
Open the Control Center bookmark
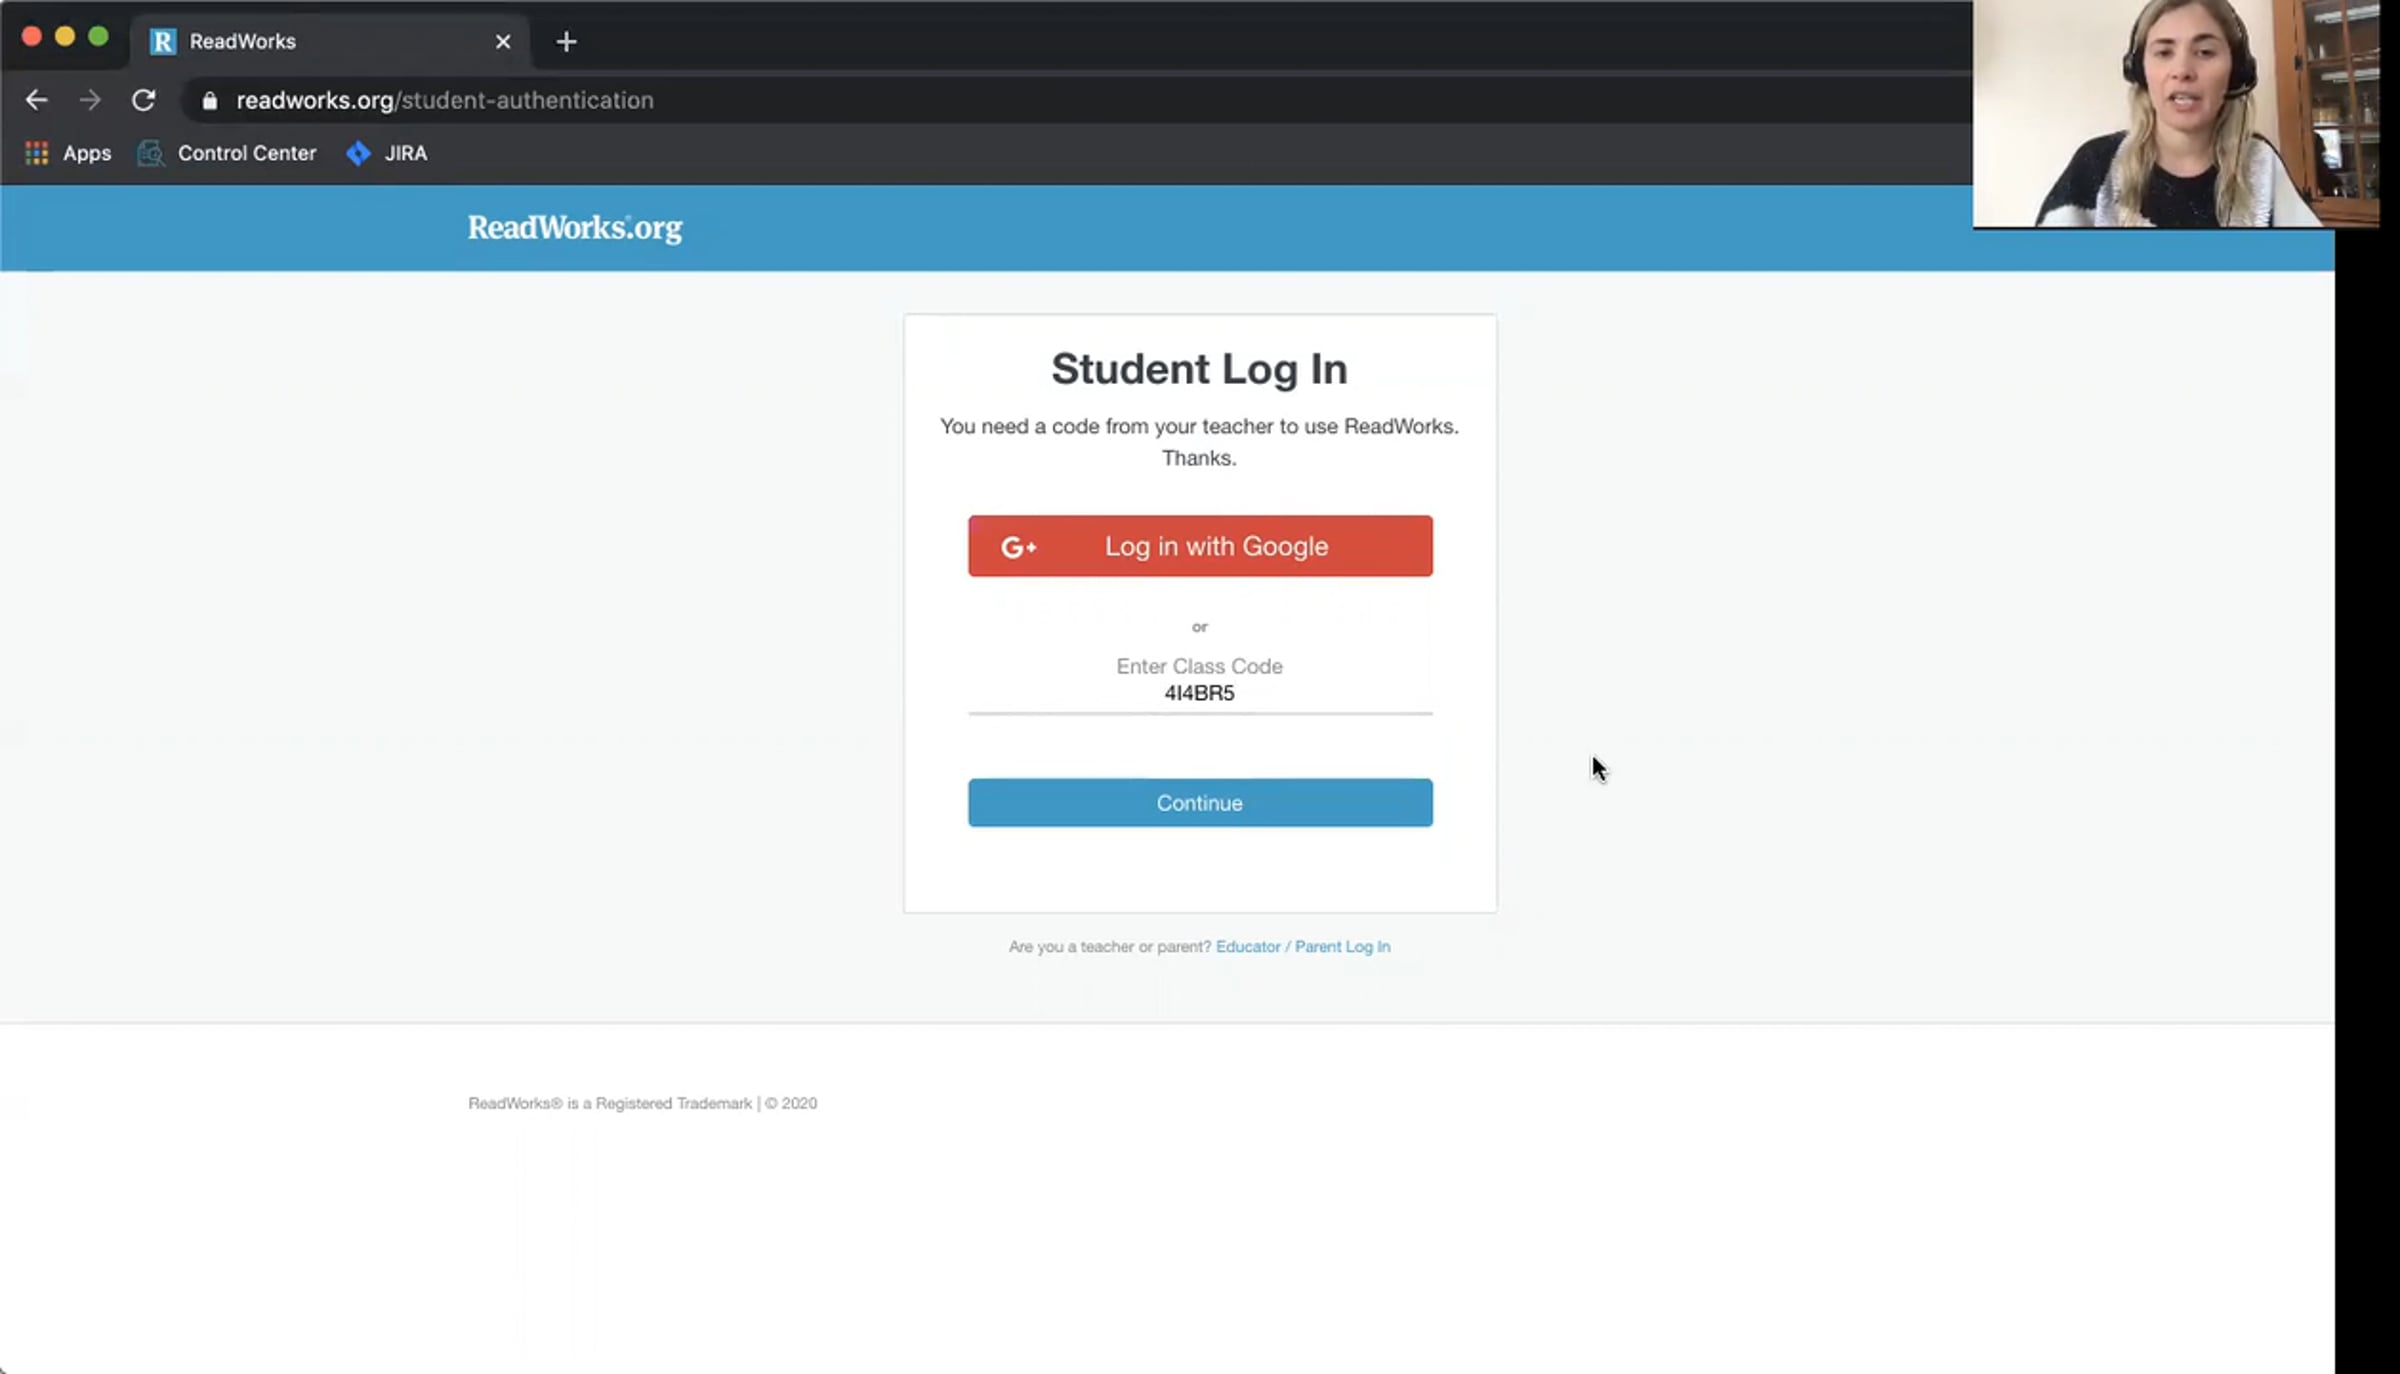227,153
